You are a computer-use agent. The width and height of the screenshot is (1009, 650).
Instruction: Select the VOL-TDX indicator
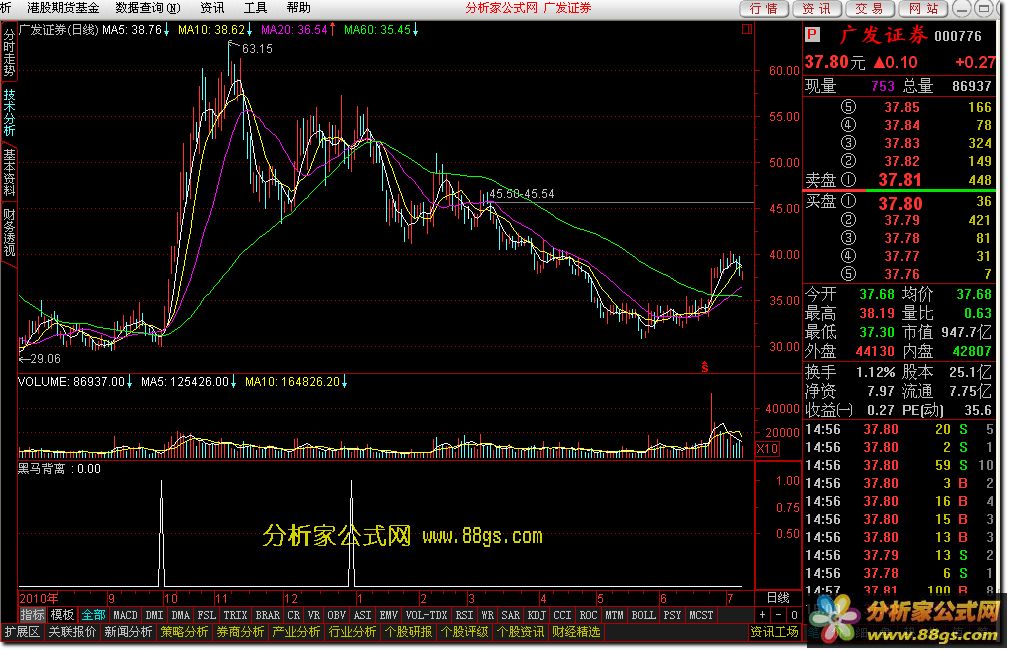427,615
